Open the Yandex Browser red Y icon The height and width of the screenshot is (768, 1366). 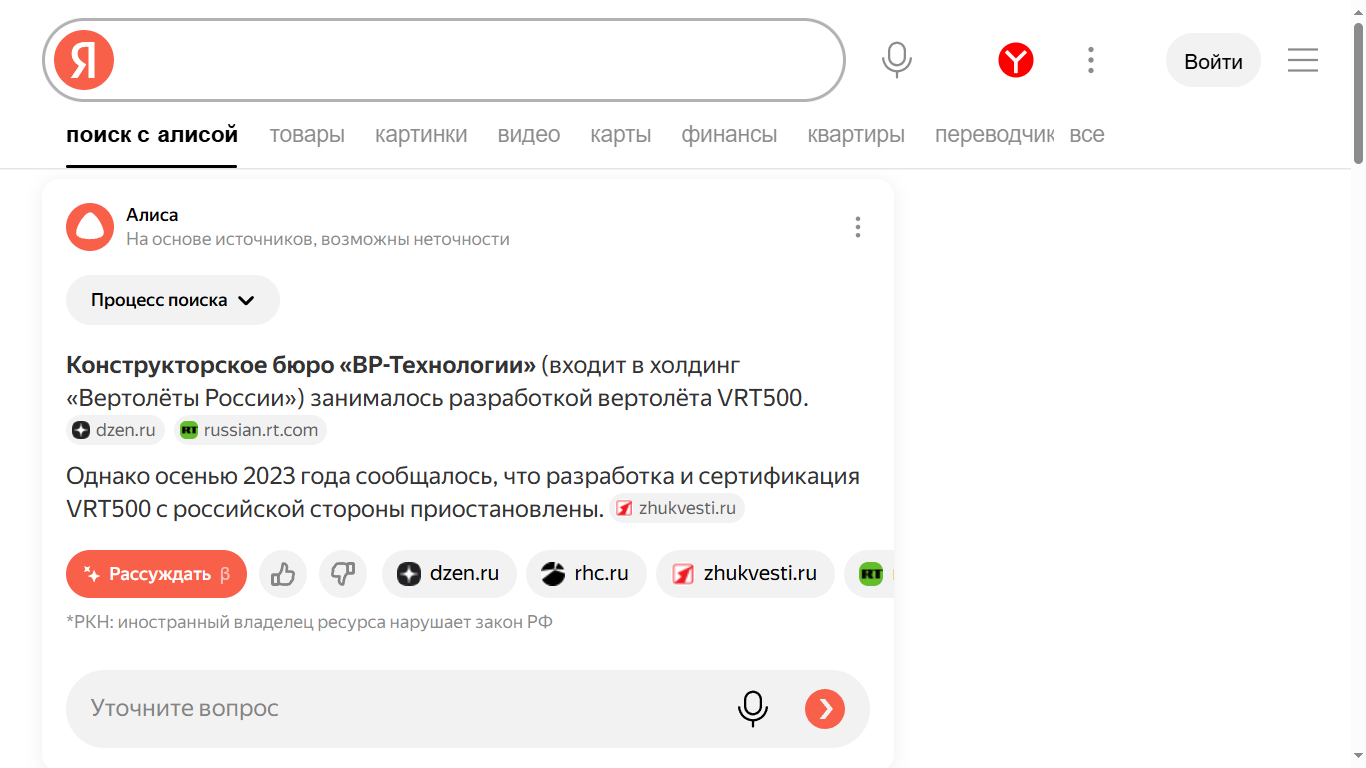(1016, 61)
